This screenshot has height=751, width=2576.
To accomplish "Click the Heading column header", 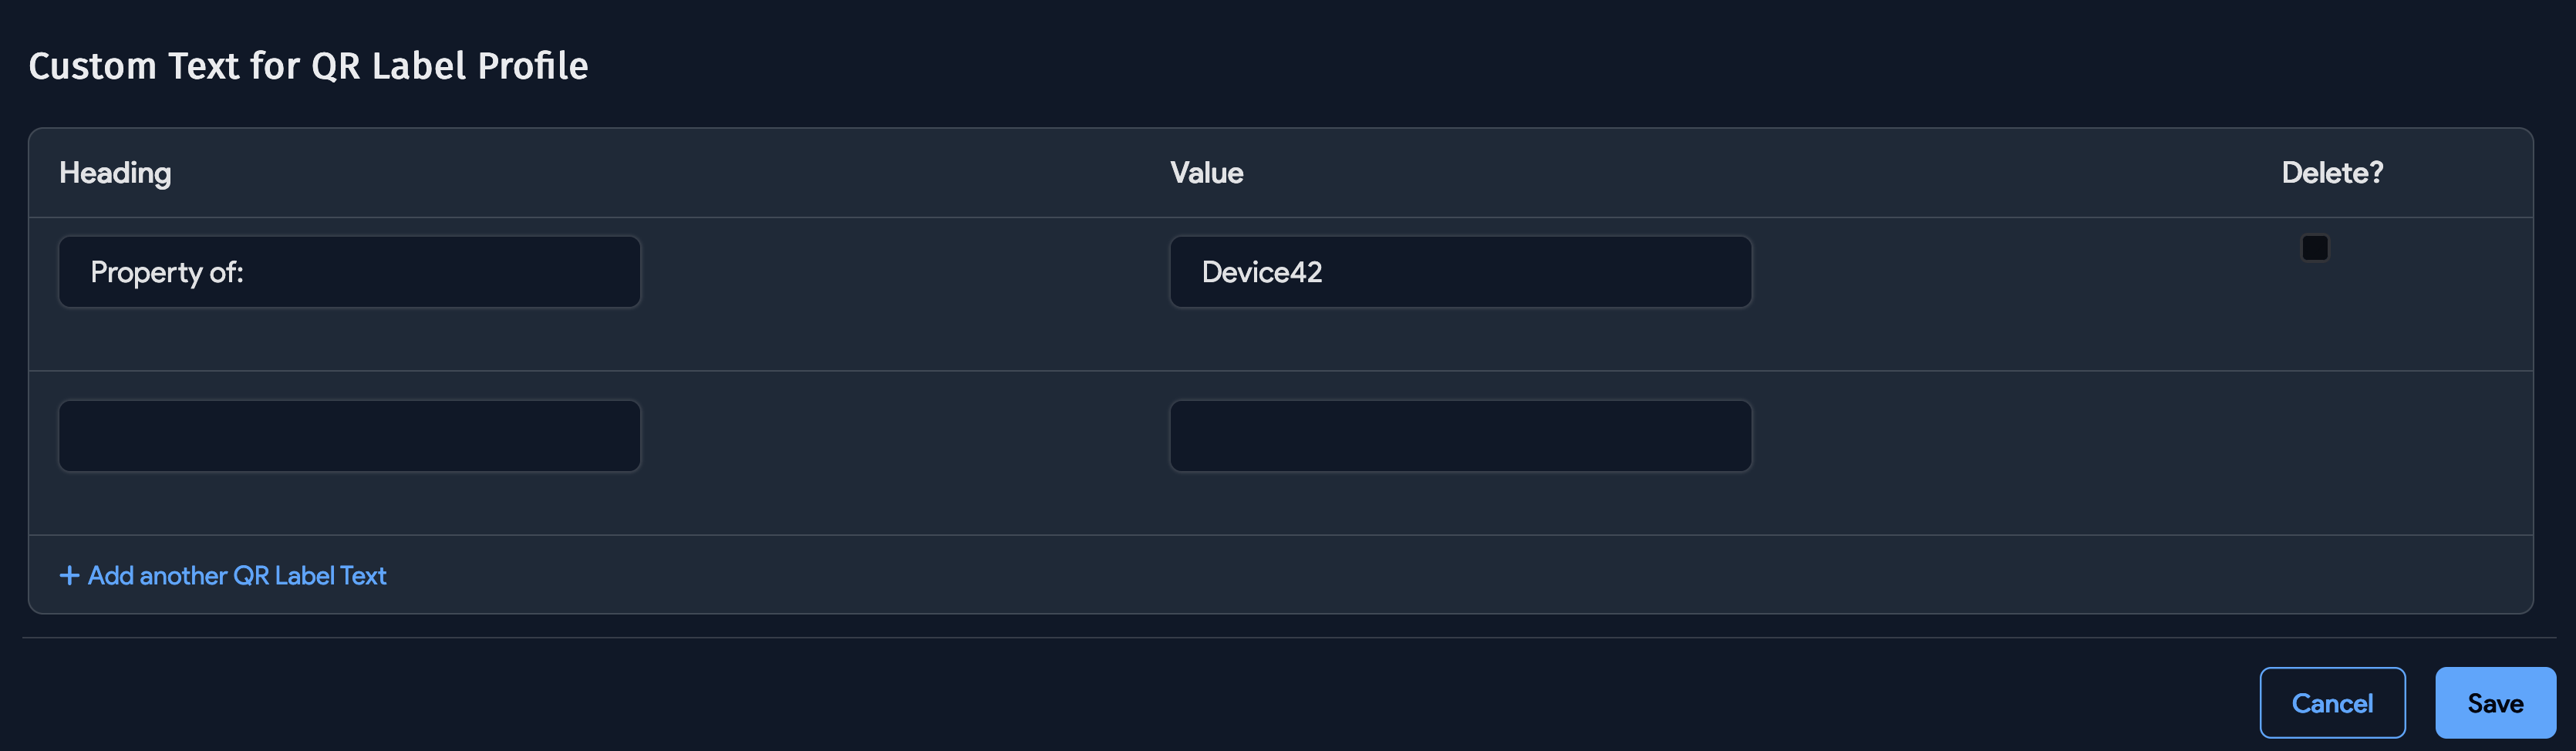I will pos(115,173).
